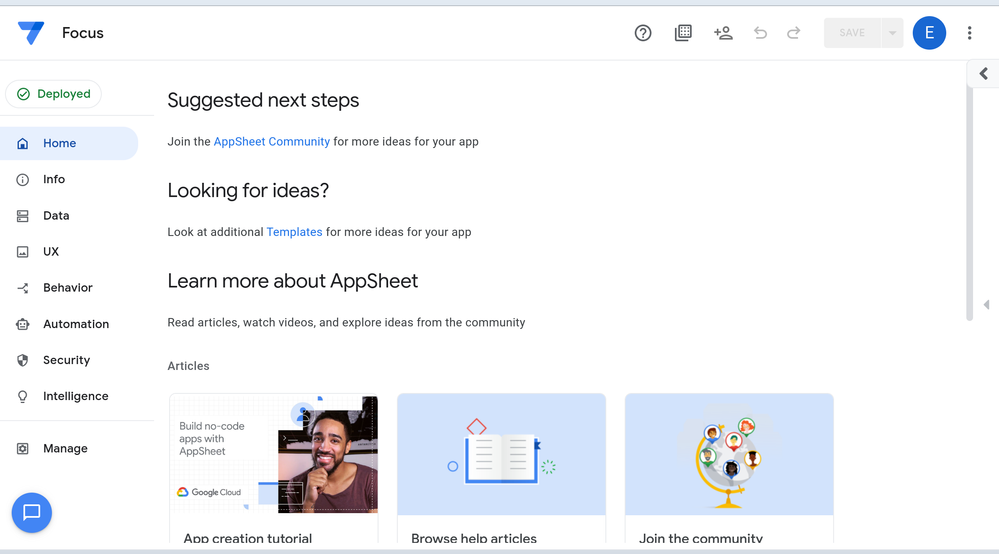Click the Deployed status chip
Image resolution: width=999 pixels, height=554 pixels.
54,94
